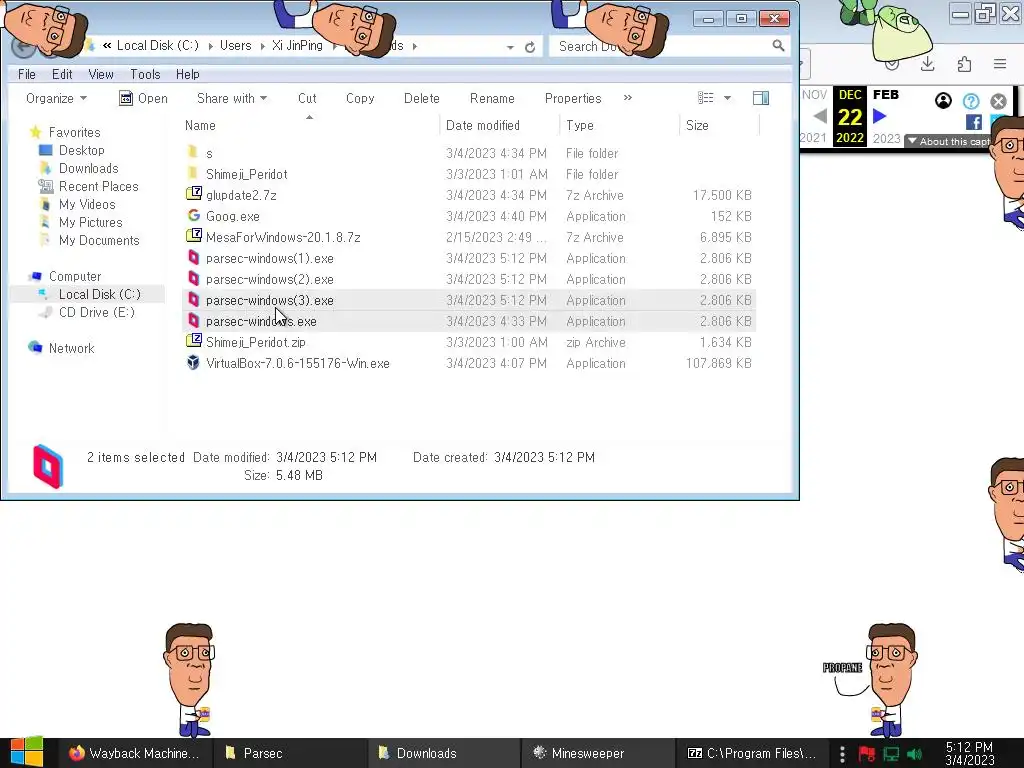Click the browser extensions puzzle icon
Screen dimensions: 1024x768
click(964, 63)
